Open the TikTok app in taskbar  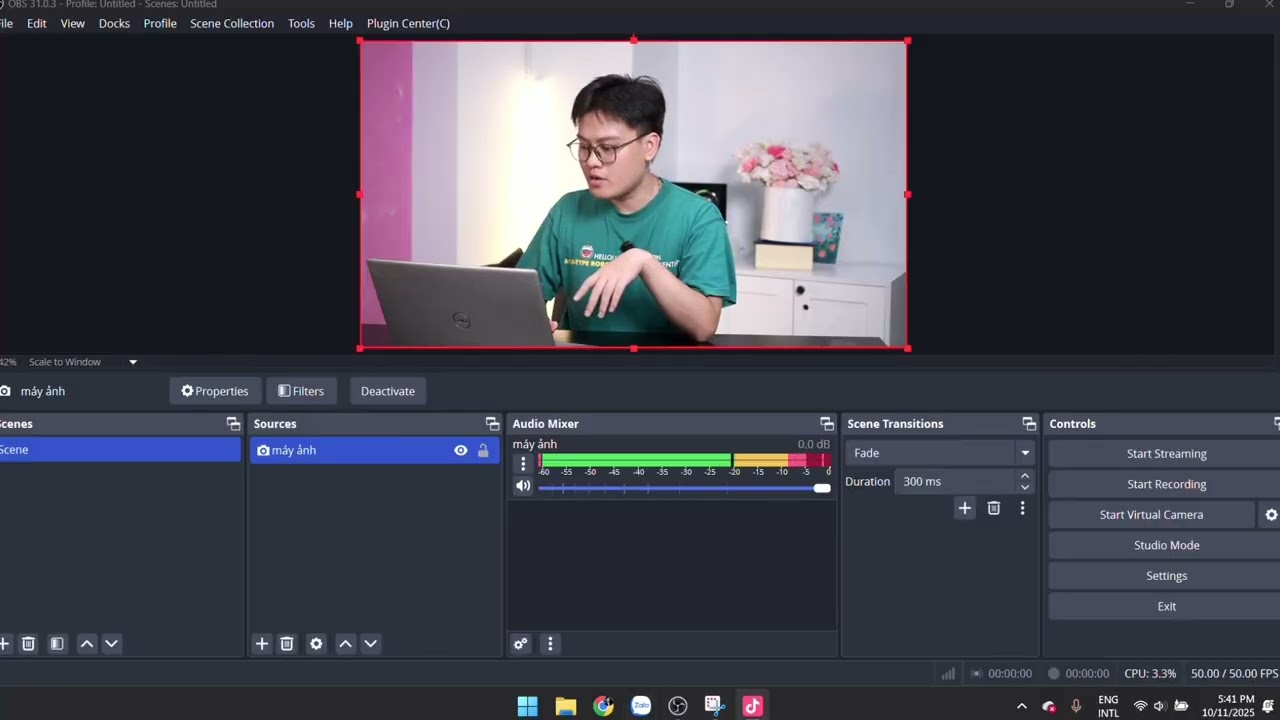click(753, 706)
